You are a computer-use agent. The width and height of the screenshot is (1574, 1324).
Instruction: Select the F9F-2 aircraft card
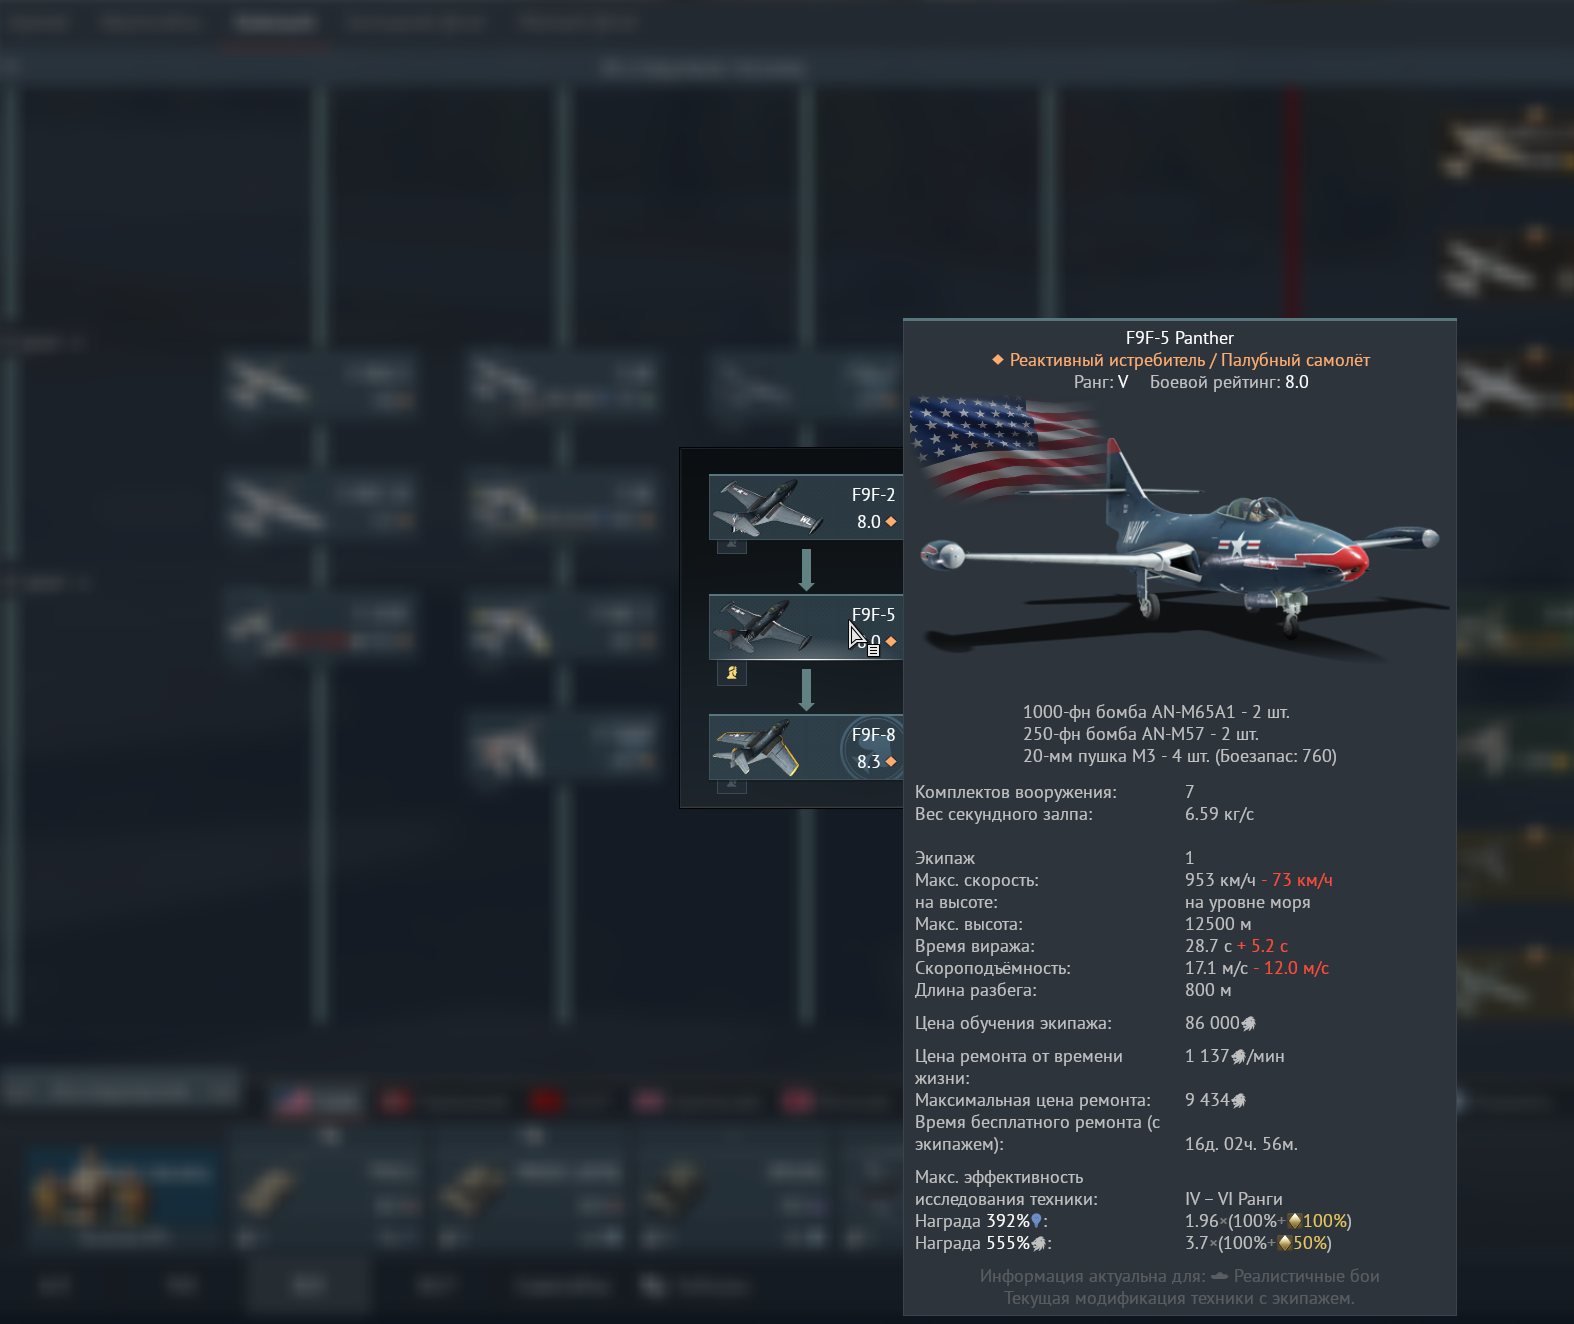[x=806, y=507]
